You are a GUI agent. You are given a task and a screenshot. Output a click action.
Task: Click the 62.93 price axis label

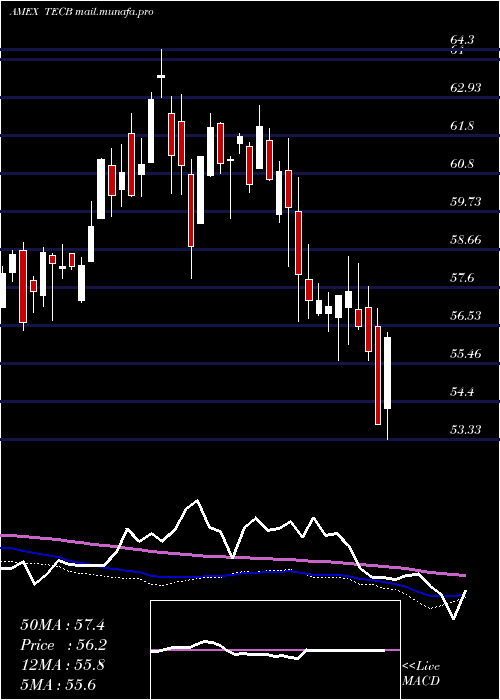[x=465, y=88]
